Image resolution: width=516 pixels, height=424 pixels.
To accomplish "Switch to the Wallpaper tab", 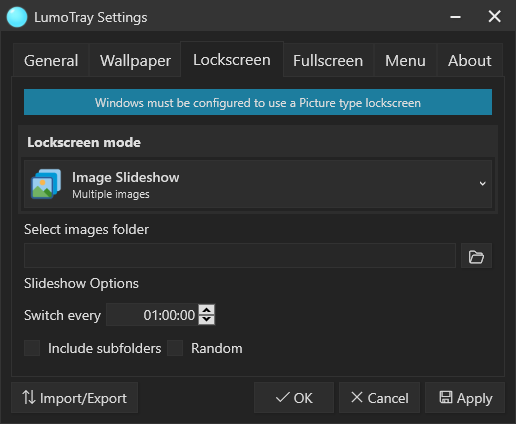I will [x=135, y=61].
